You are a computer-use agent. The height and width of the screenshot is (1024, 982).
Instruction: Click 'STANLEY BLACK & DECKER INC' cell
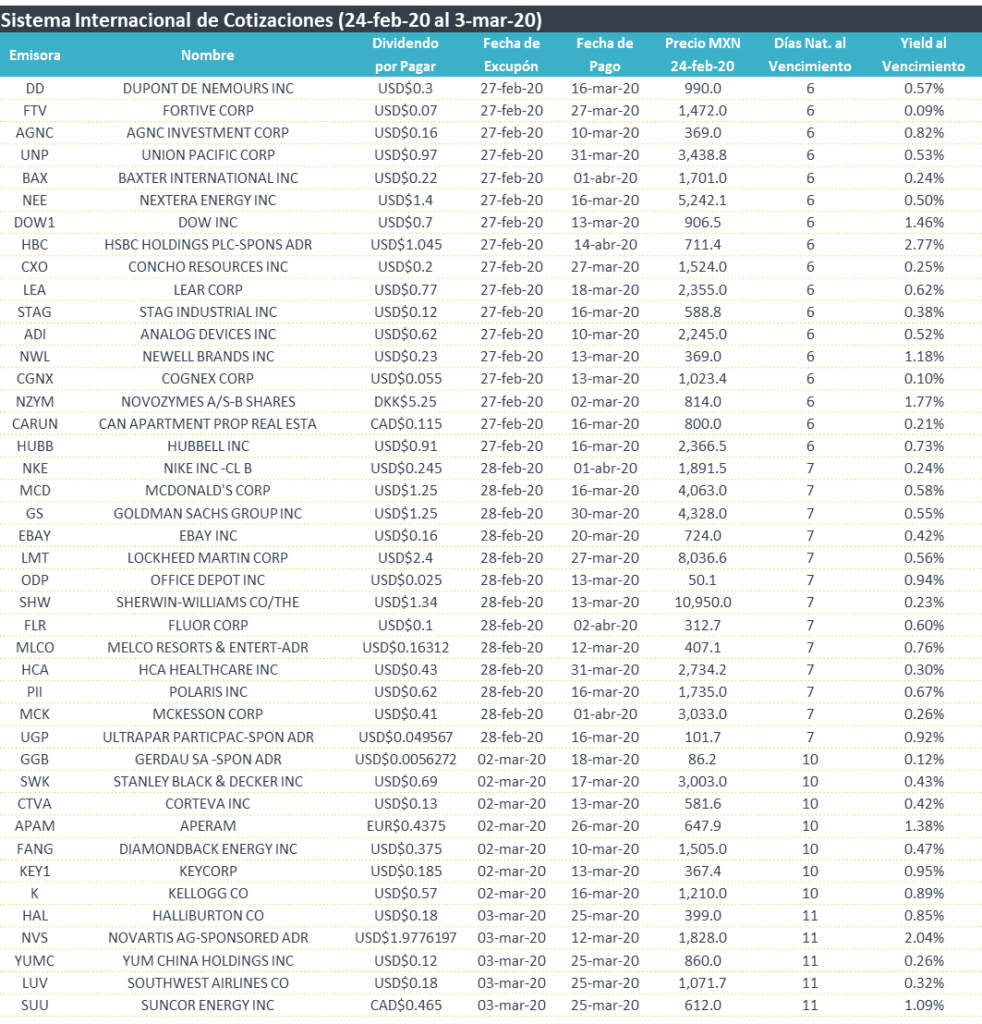point(208,781)
